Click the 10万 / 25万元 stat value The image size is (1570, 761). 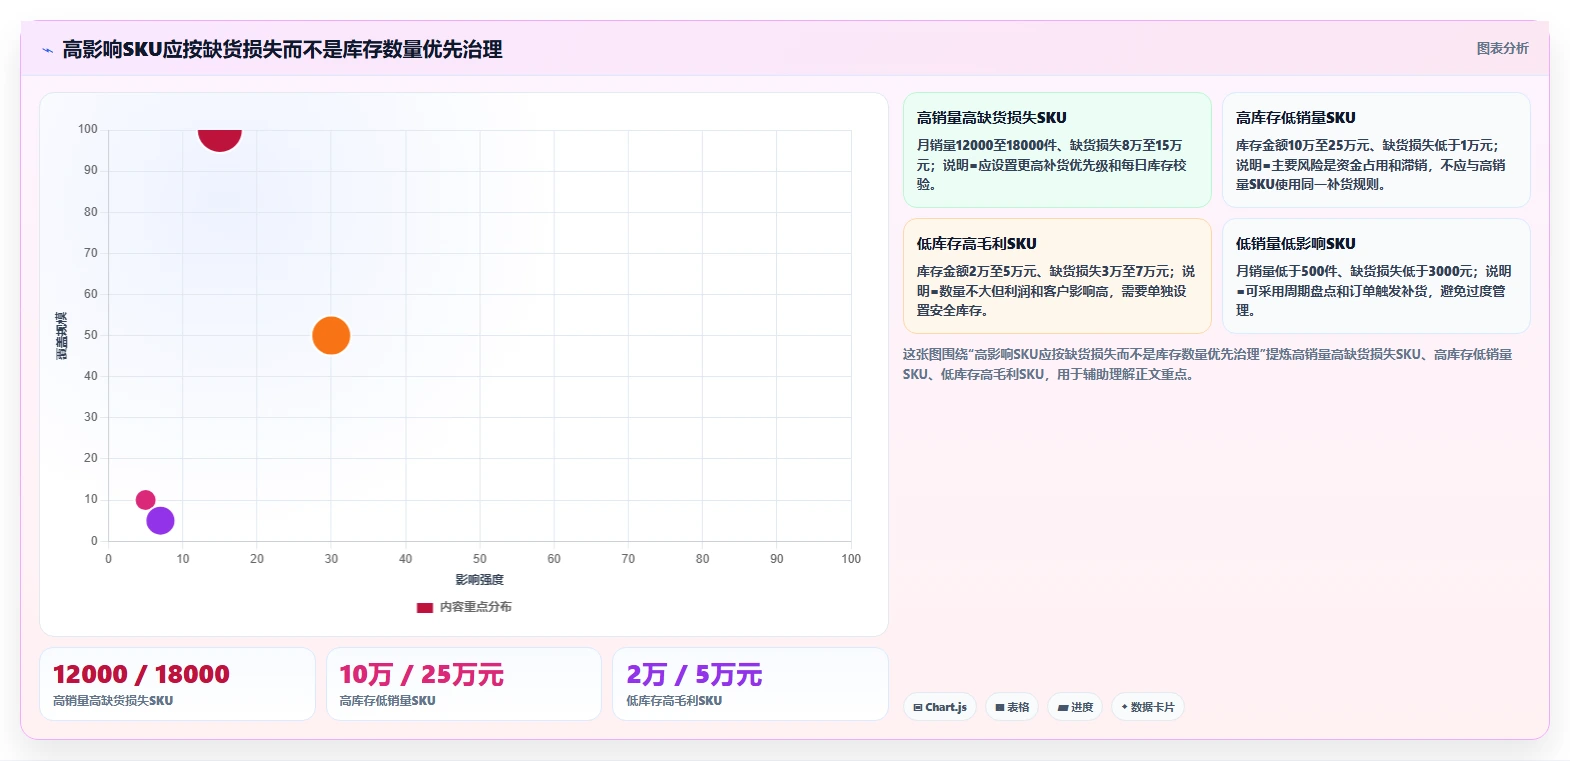click(421, 675)
